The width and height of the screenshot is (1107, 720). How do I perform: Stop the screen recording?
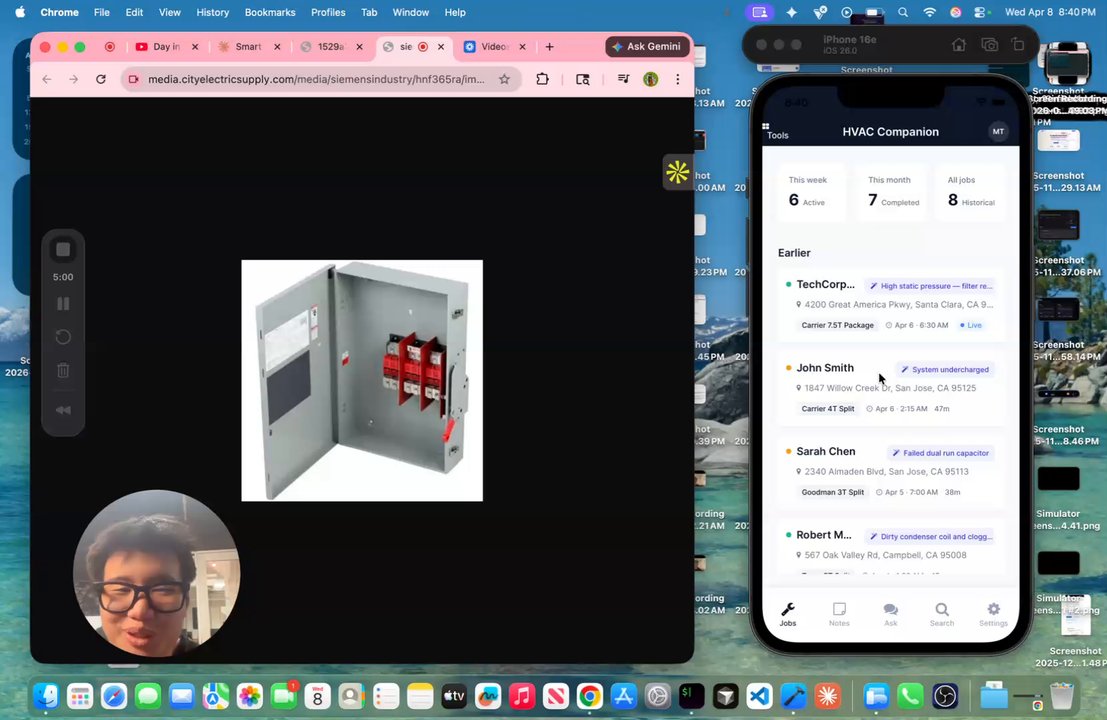(x=63, y=249)
